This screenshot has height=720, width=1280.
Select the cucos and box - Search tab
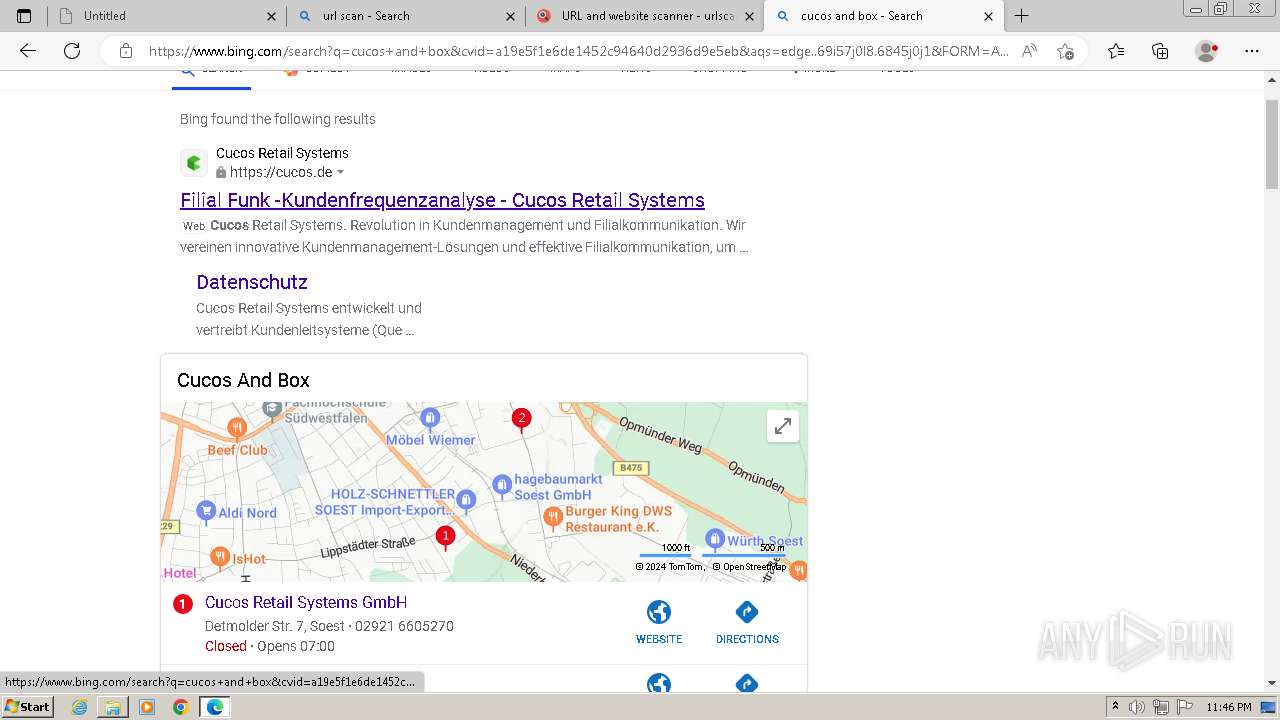pos(884,16)
